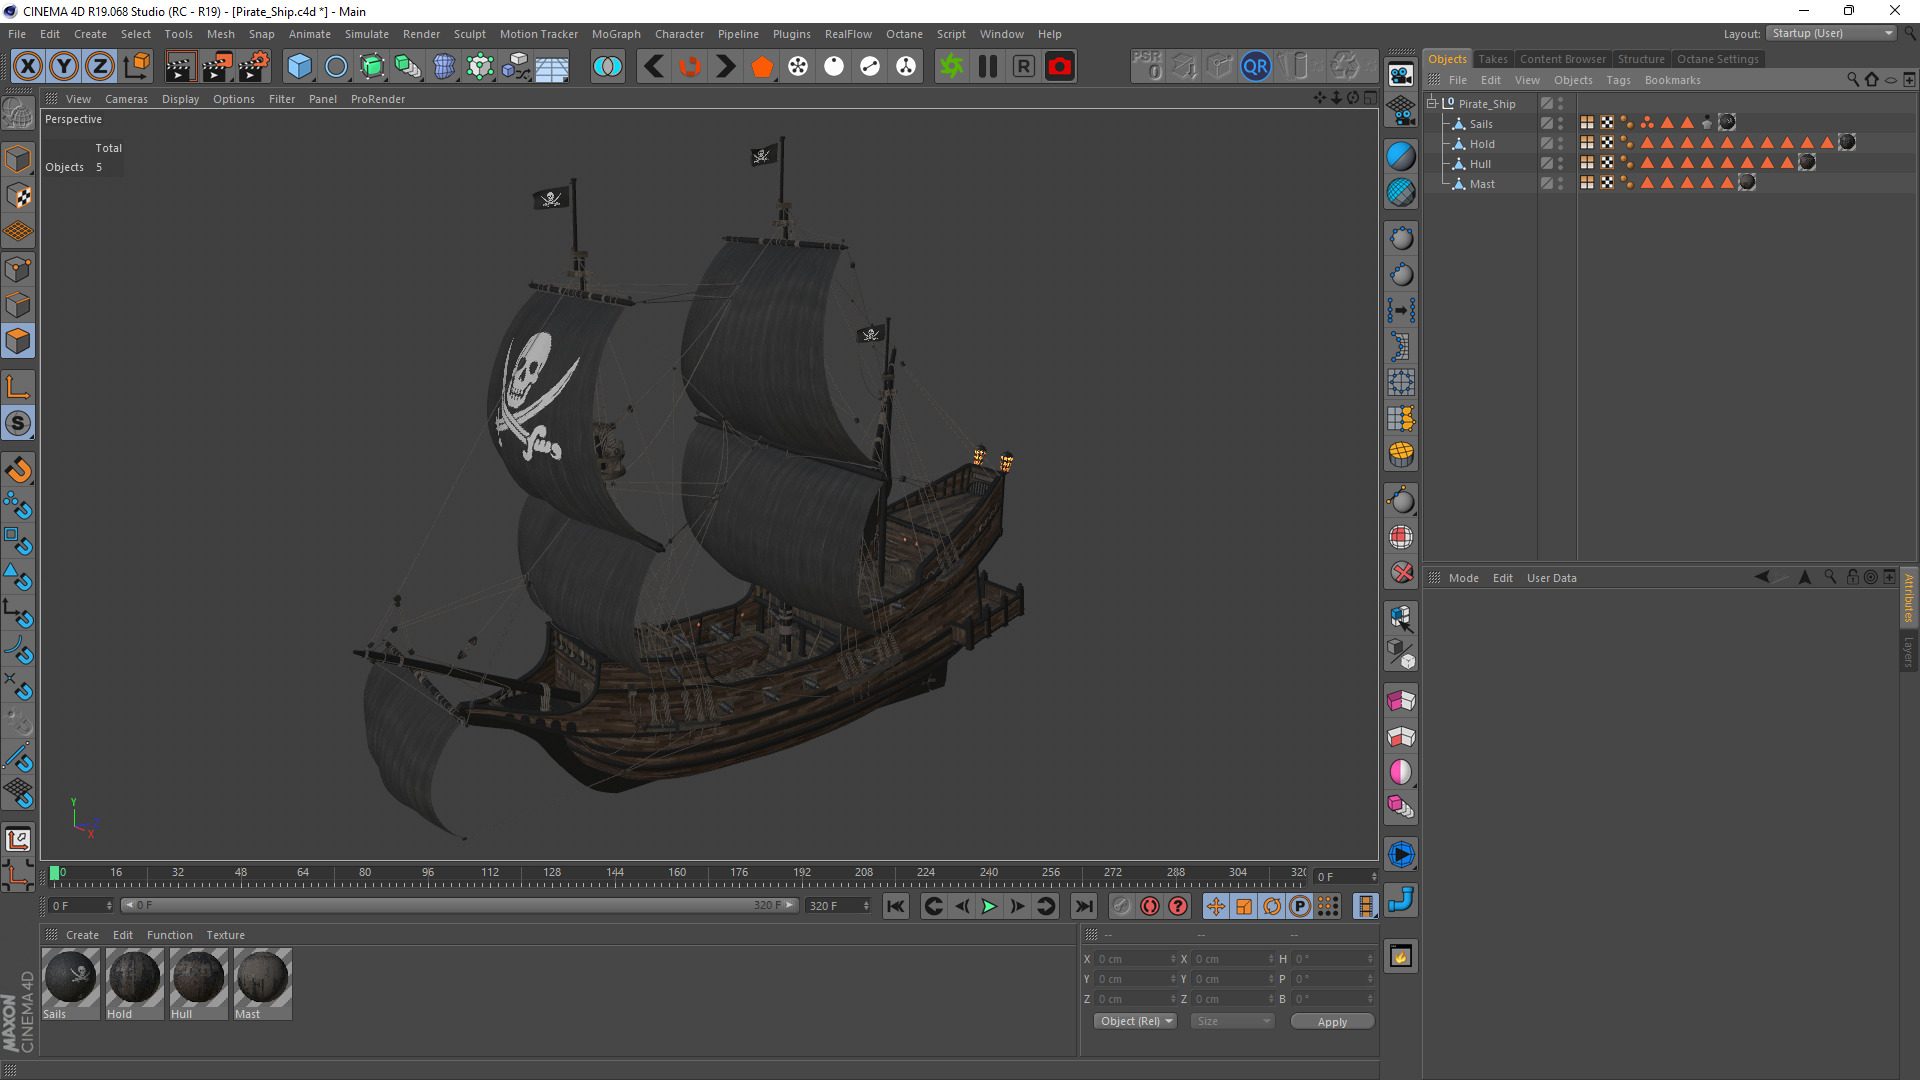This screenshot has width=1920, height=1080.
Task: Click timeline ruler at frame 160
Action: tap(677, 873)
